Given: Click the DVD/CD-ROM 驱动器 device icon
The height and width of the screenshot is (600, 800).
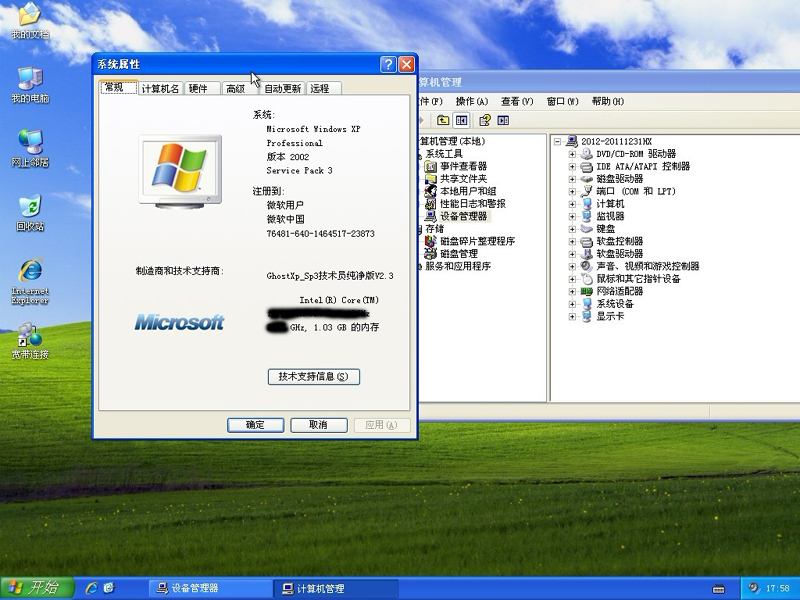Looking at the screenshot, I should tap(587, 154).
